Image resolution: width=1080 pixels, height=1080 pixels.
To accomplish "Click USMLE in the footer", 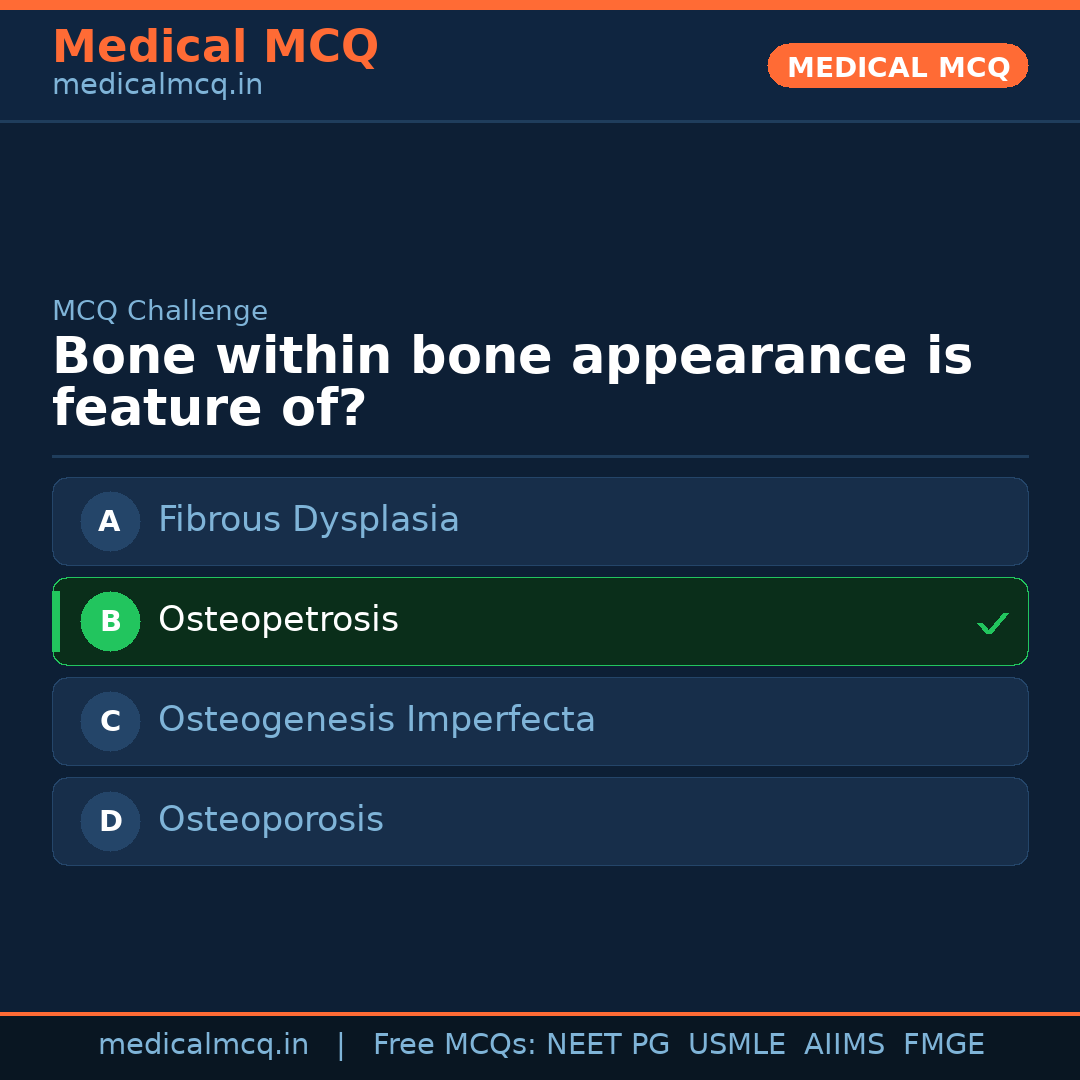I will click(x=736, y=1045).
